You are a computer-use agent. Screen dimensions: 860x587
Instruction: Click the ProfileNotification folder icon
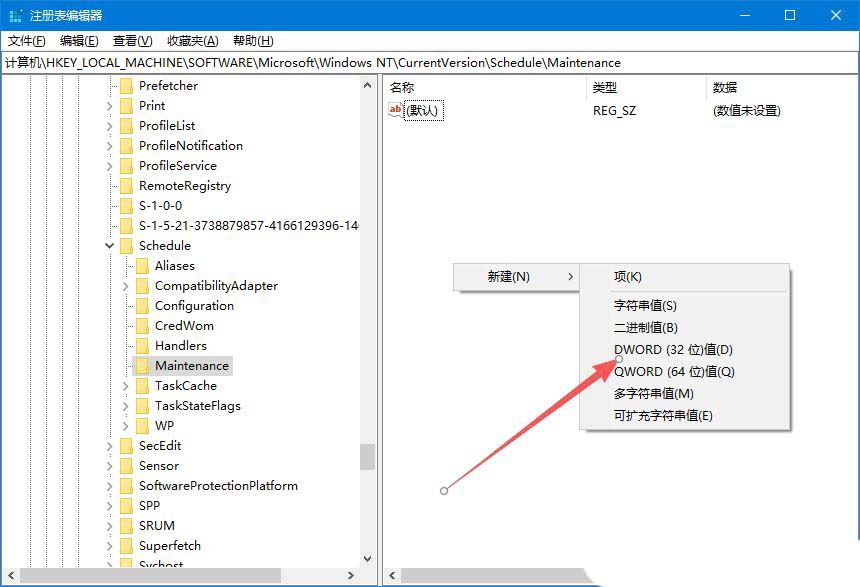pos(126,146)
